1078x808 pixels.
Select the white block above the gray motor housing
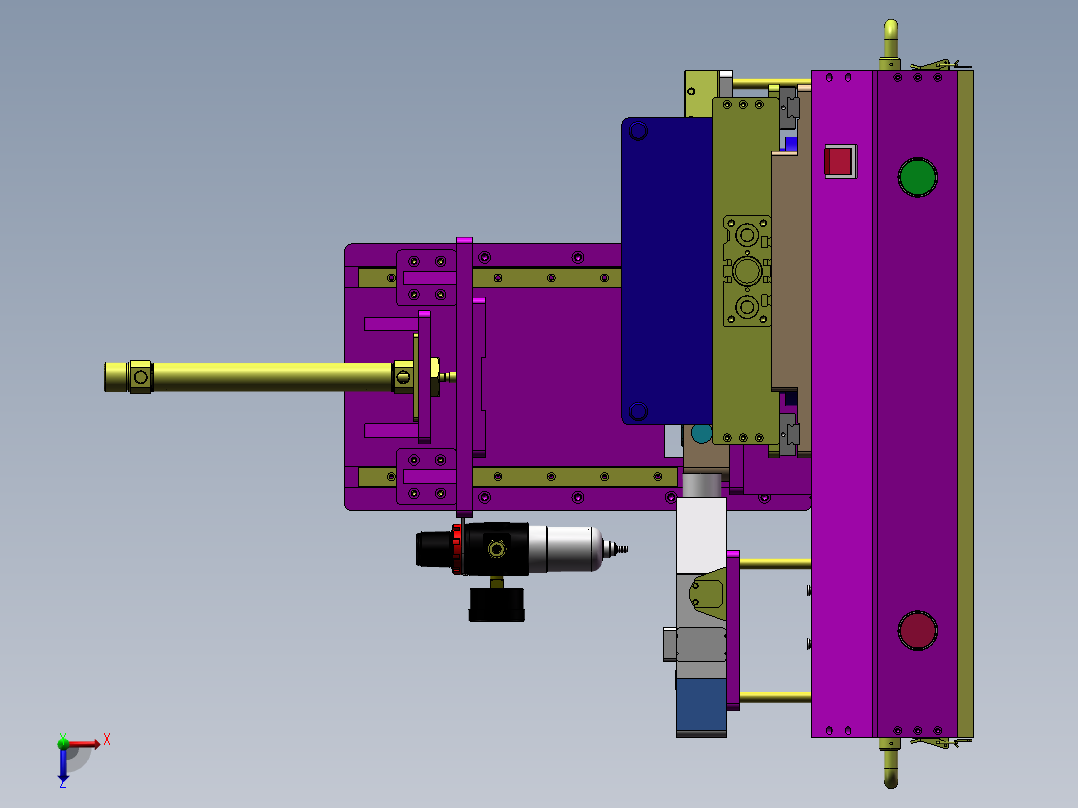(x=701, y=536)
